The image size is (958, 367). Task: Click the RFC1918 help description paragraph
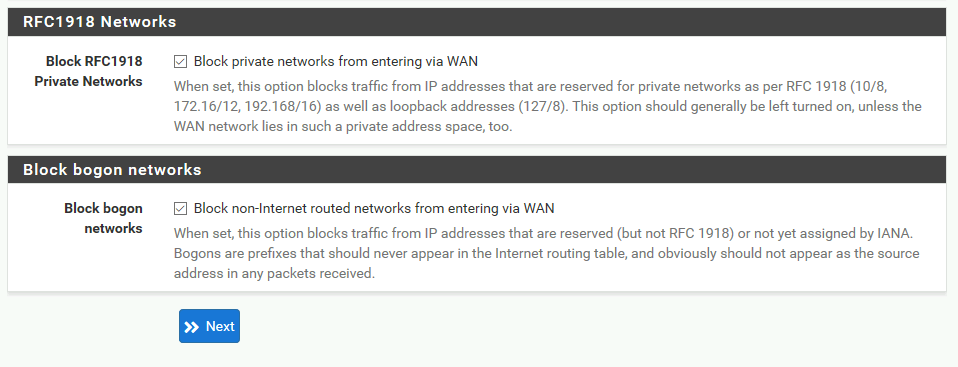[547, 106]
